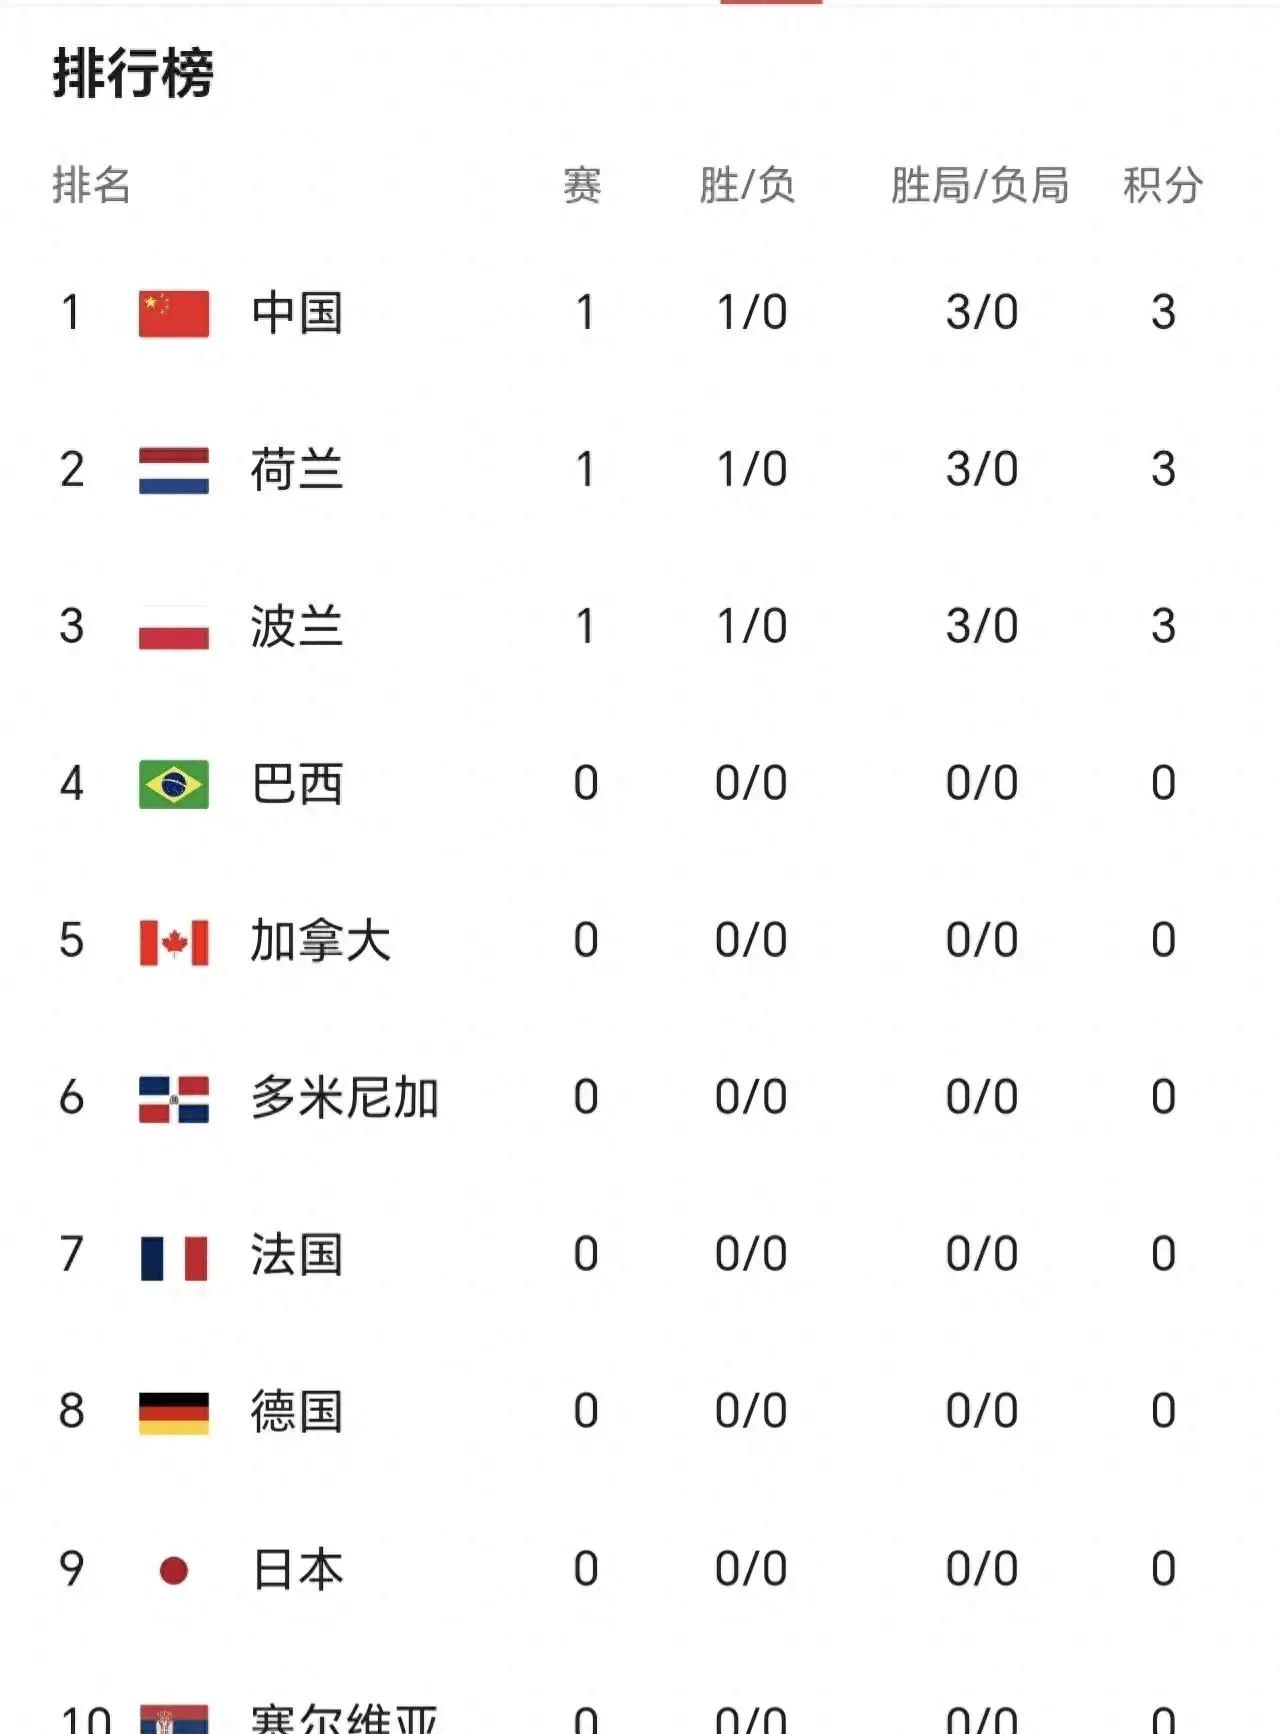Click the 胜局/负局 column header
Screen dimensions: 1280x1734
tap(980, 186)
